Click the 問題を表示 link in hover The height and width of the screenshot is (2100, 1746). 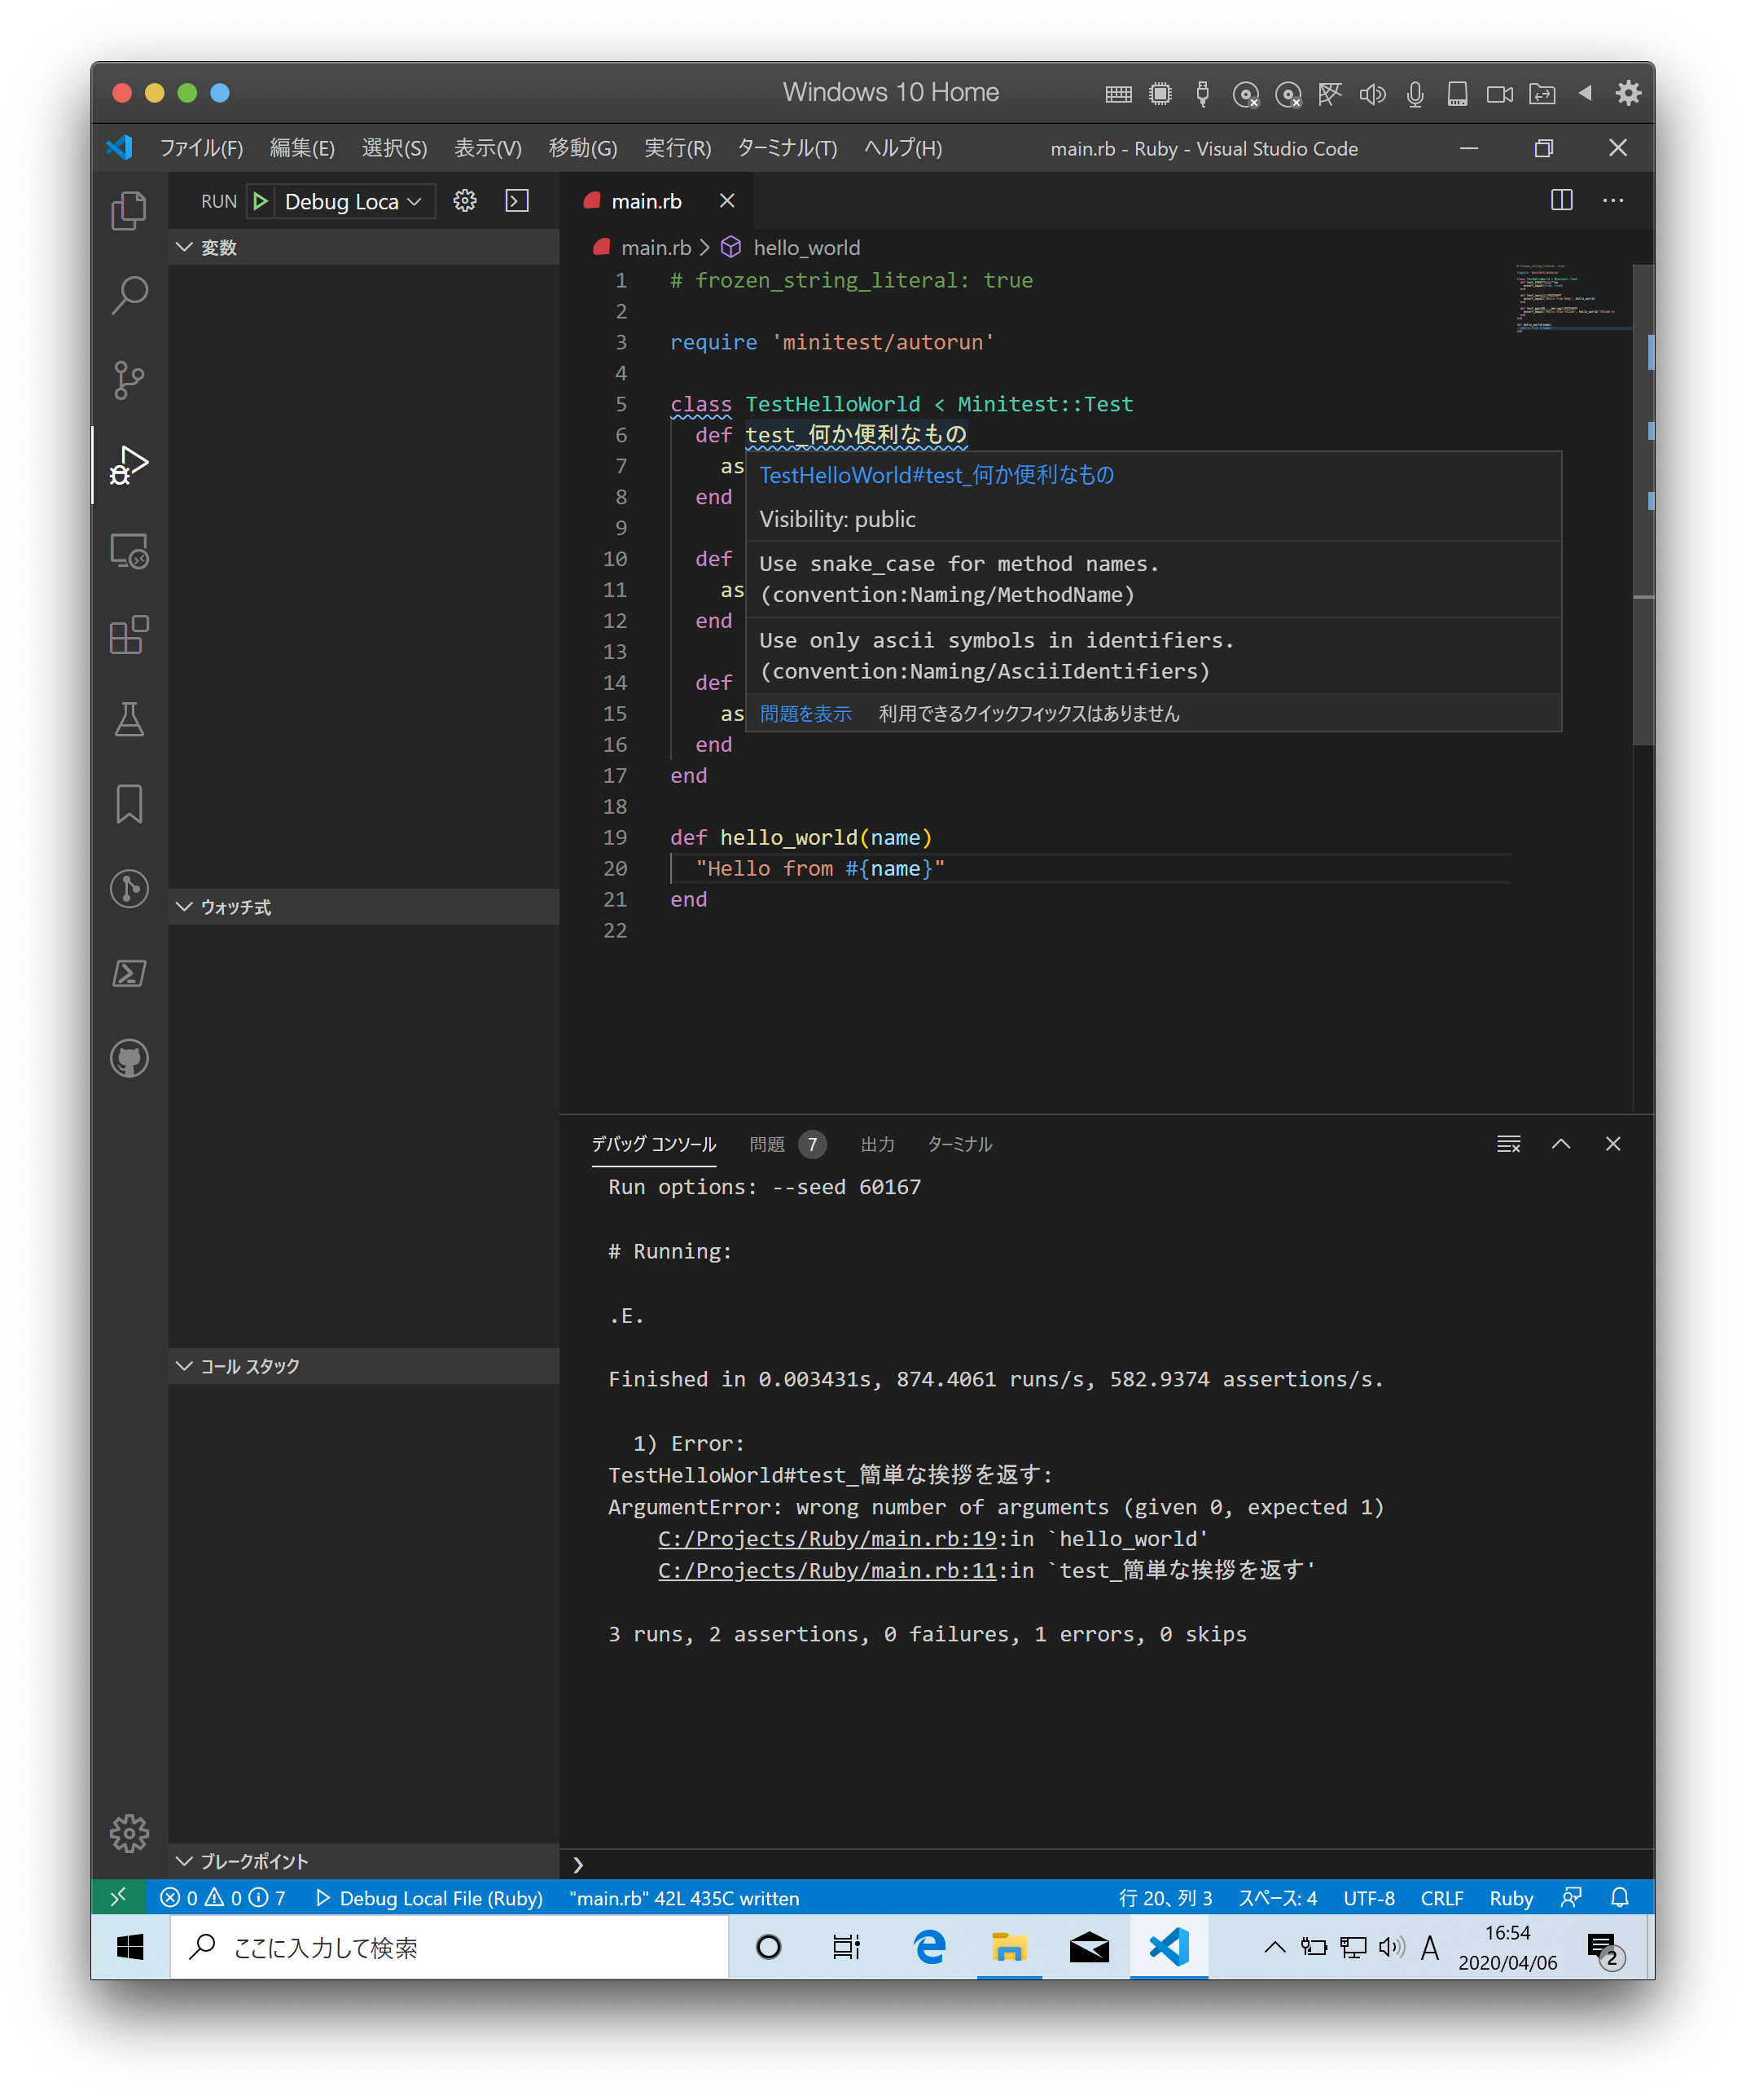[x=805, y=713]
